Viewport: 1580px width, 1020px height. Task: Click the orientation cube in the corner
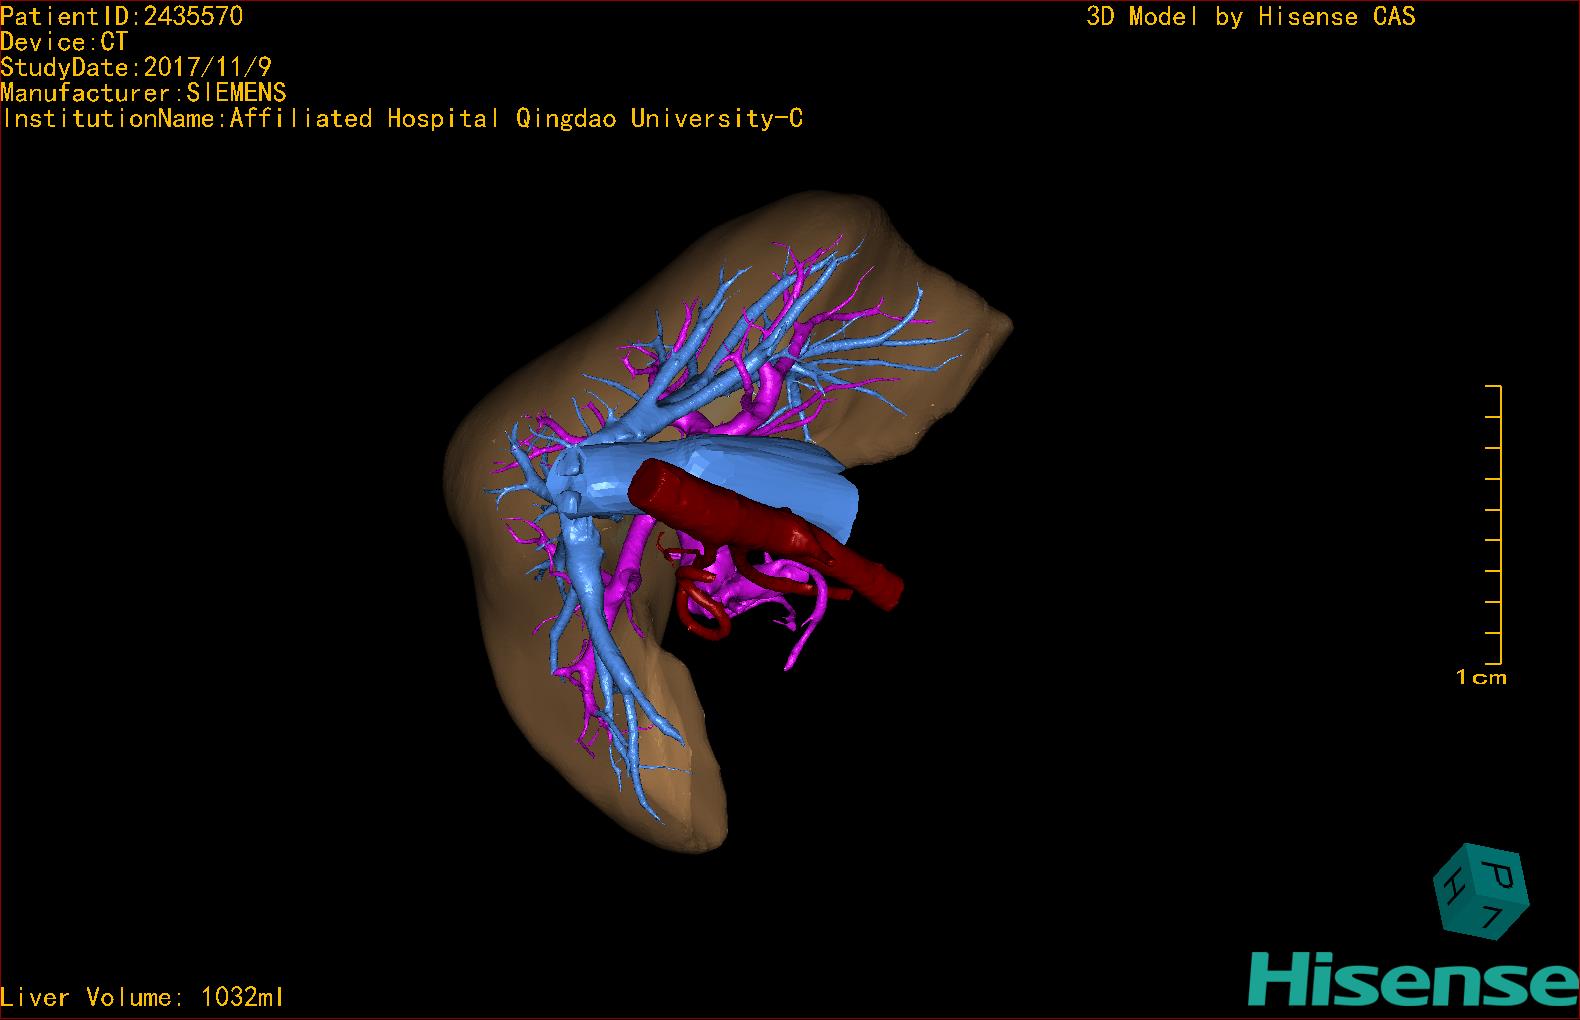click(x=1481, y=892)
